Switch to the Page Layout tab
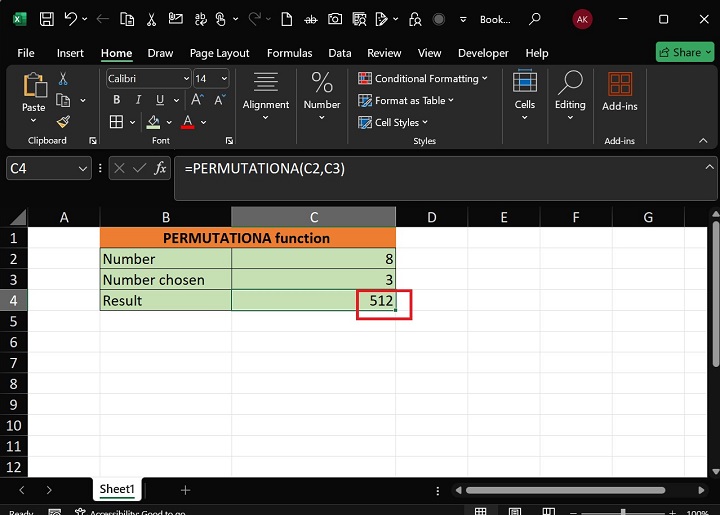 pyautogui.click(x=219, y=53)
